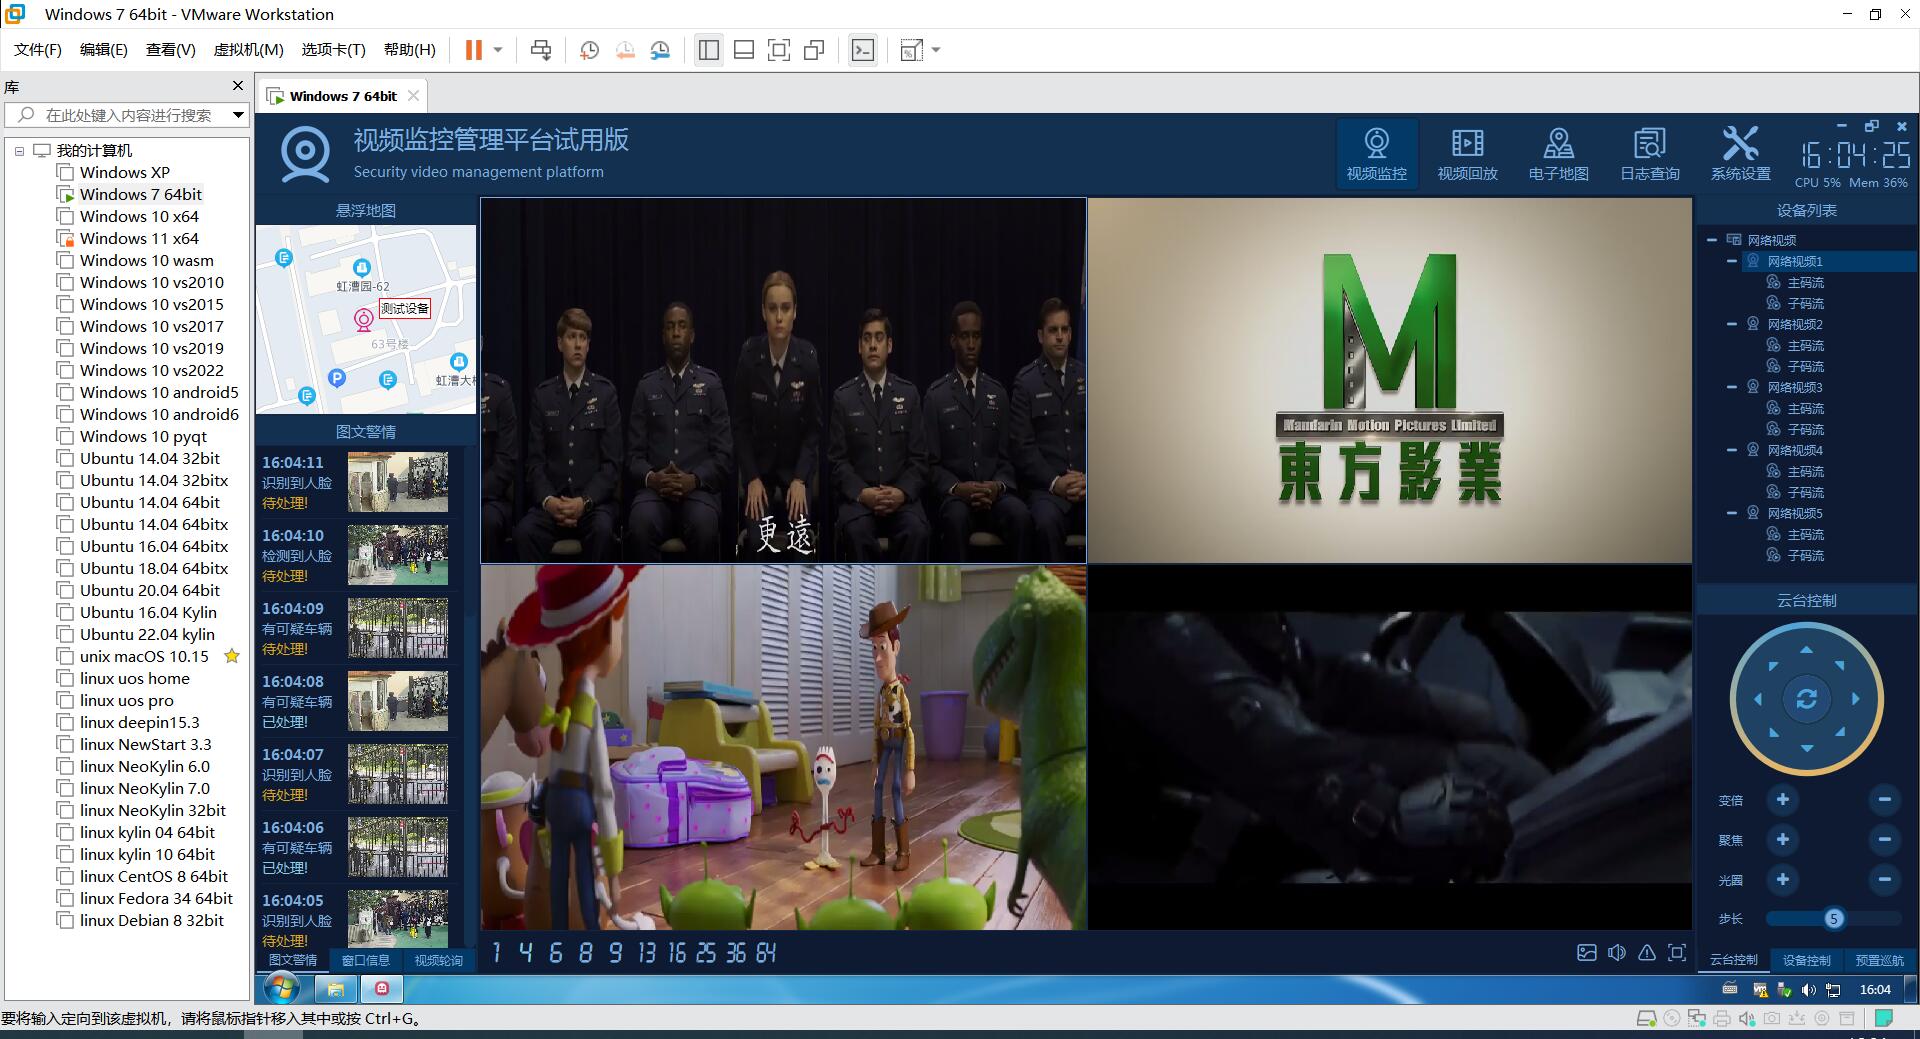Click the 变倍 zoom plus button

[1782, 799]
